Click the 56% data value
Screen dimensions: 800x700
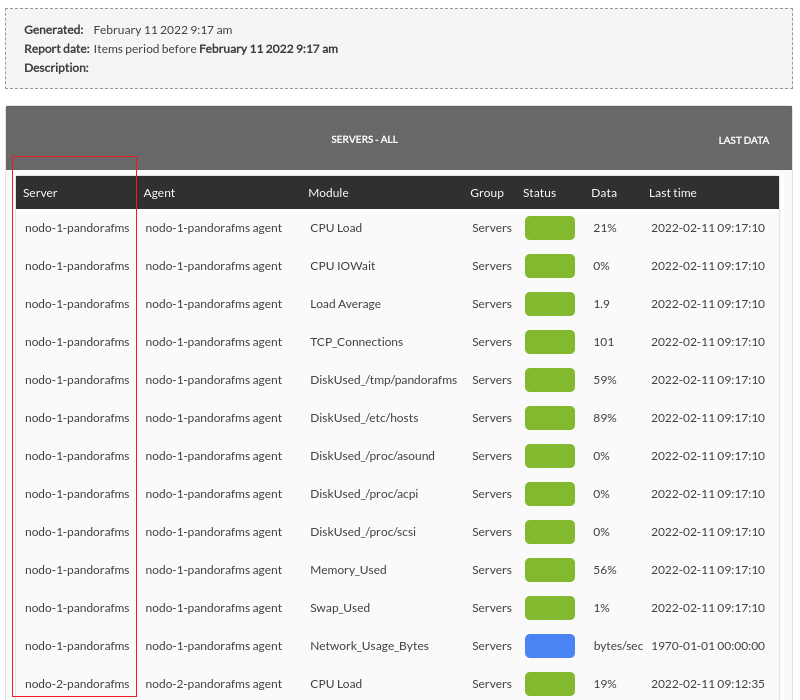[605, 570]
